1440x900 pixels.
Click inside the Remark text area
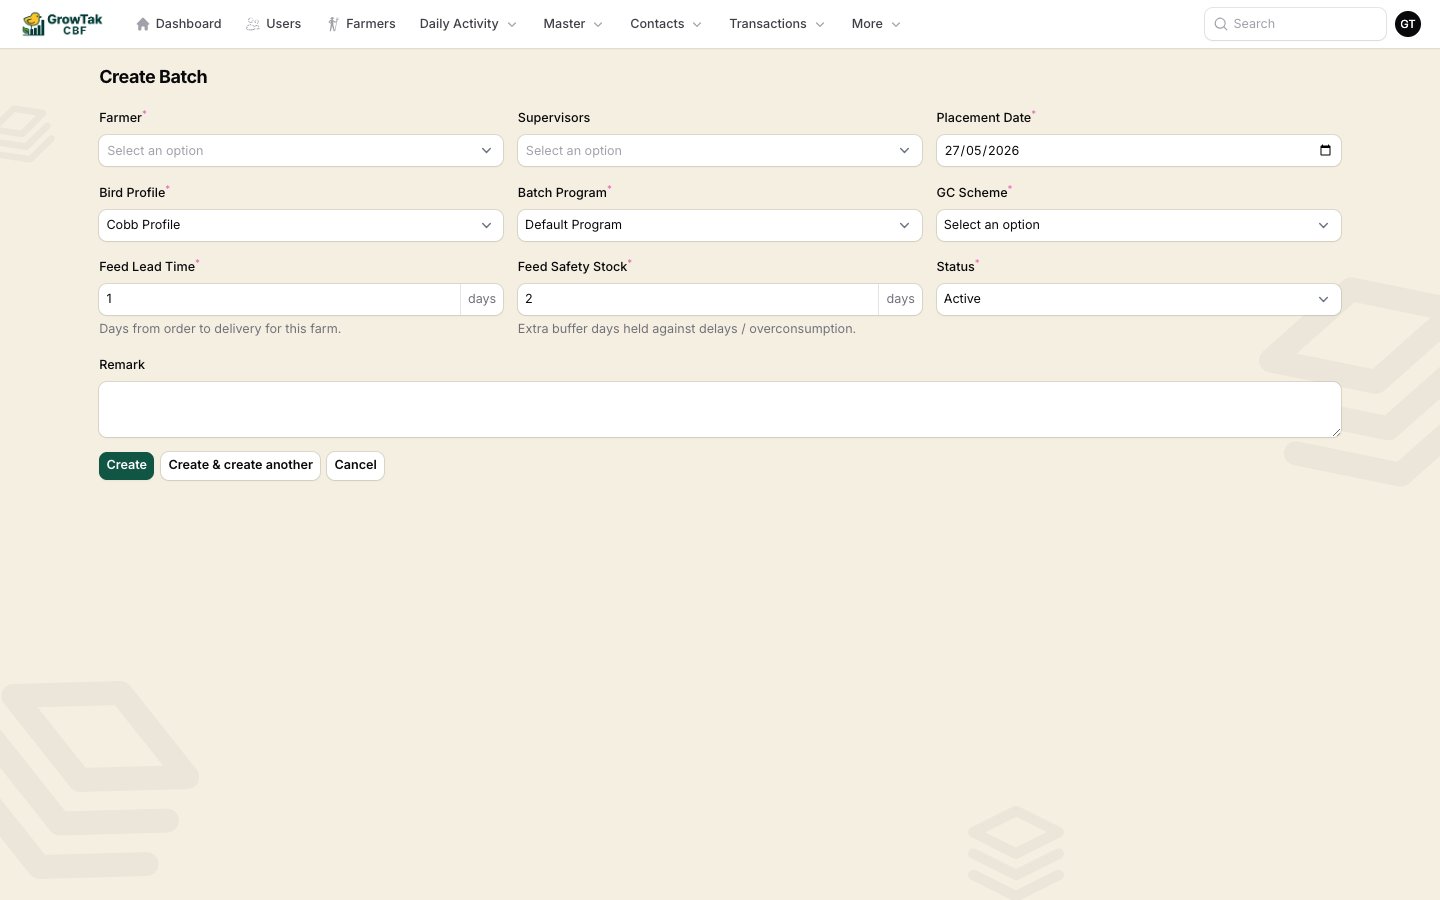point(720,409)
